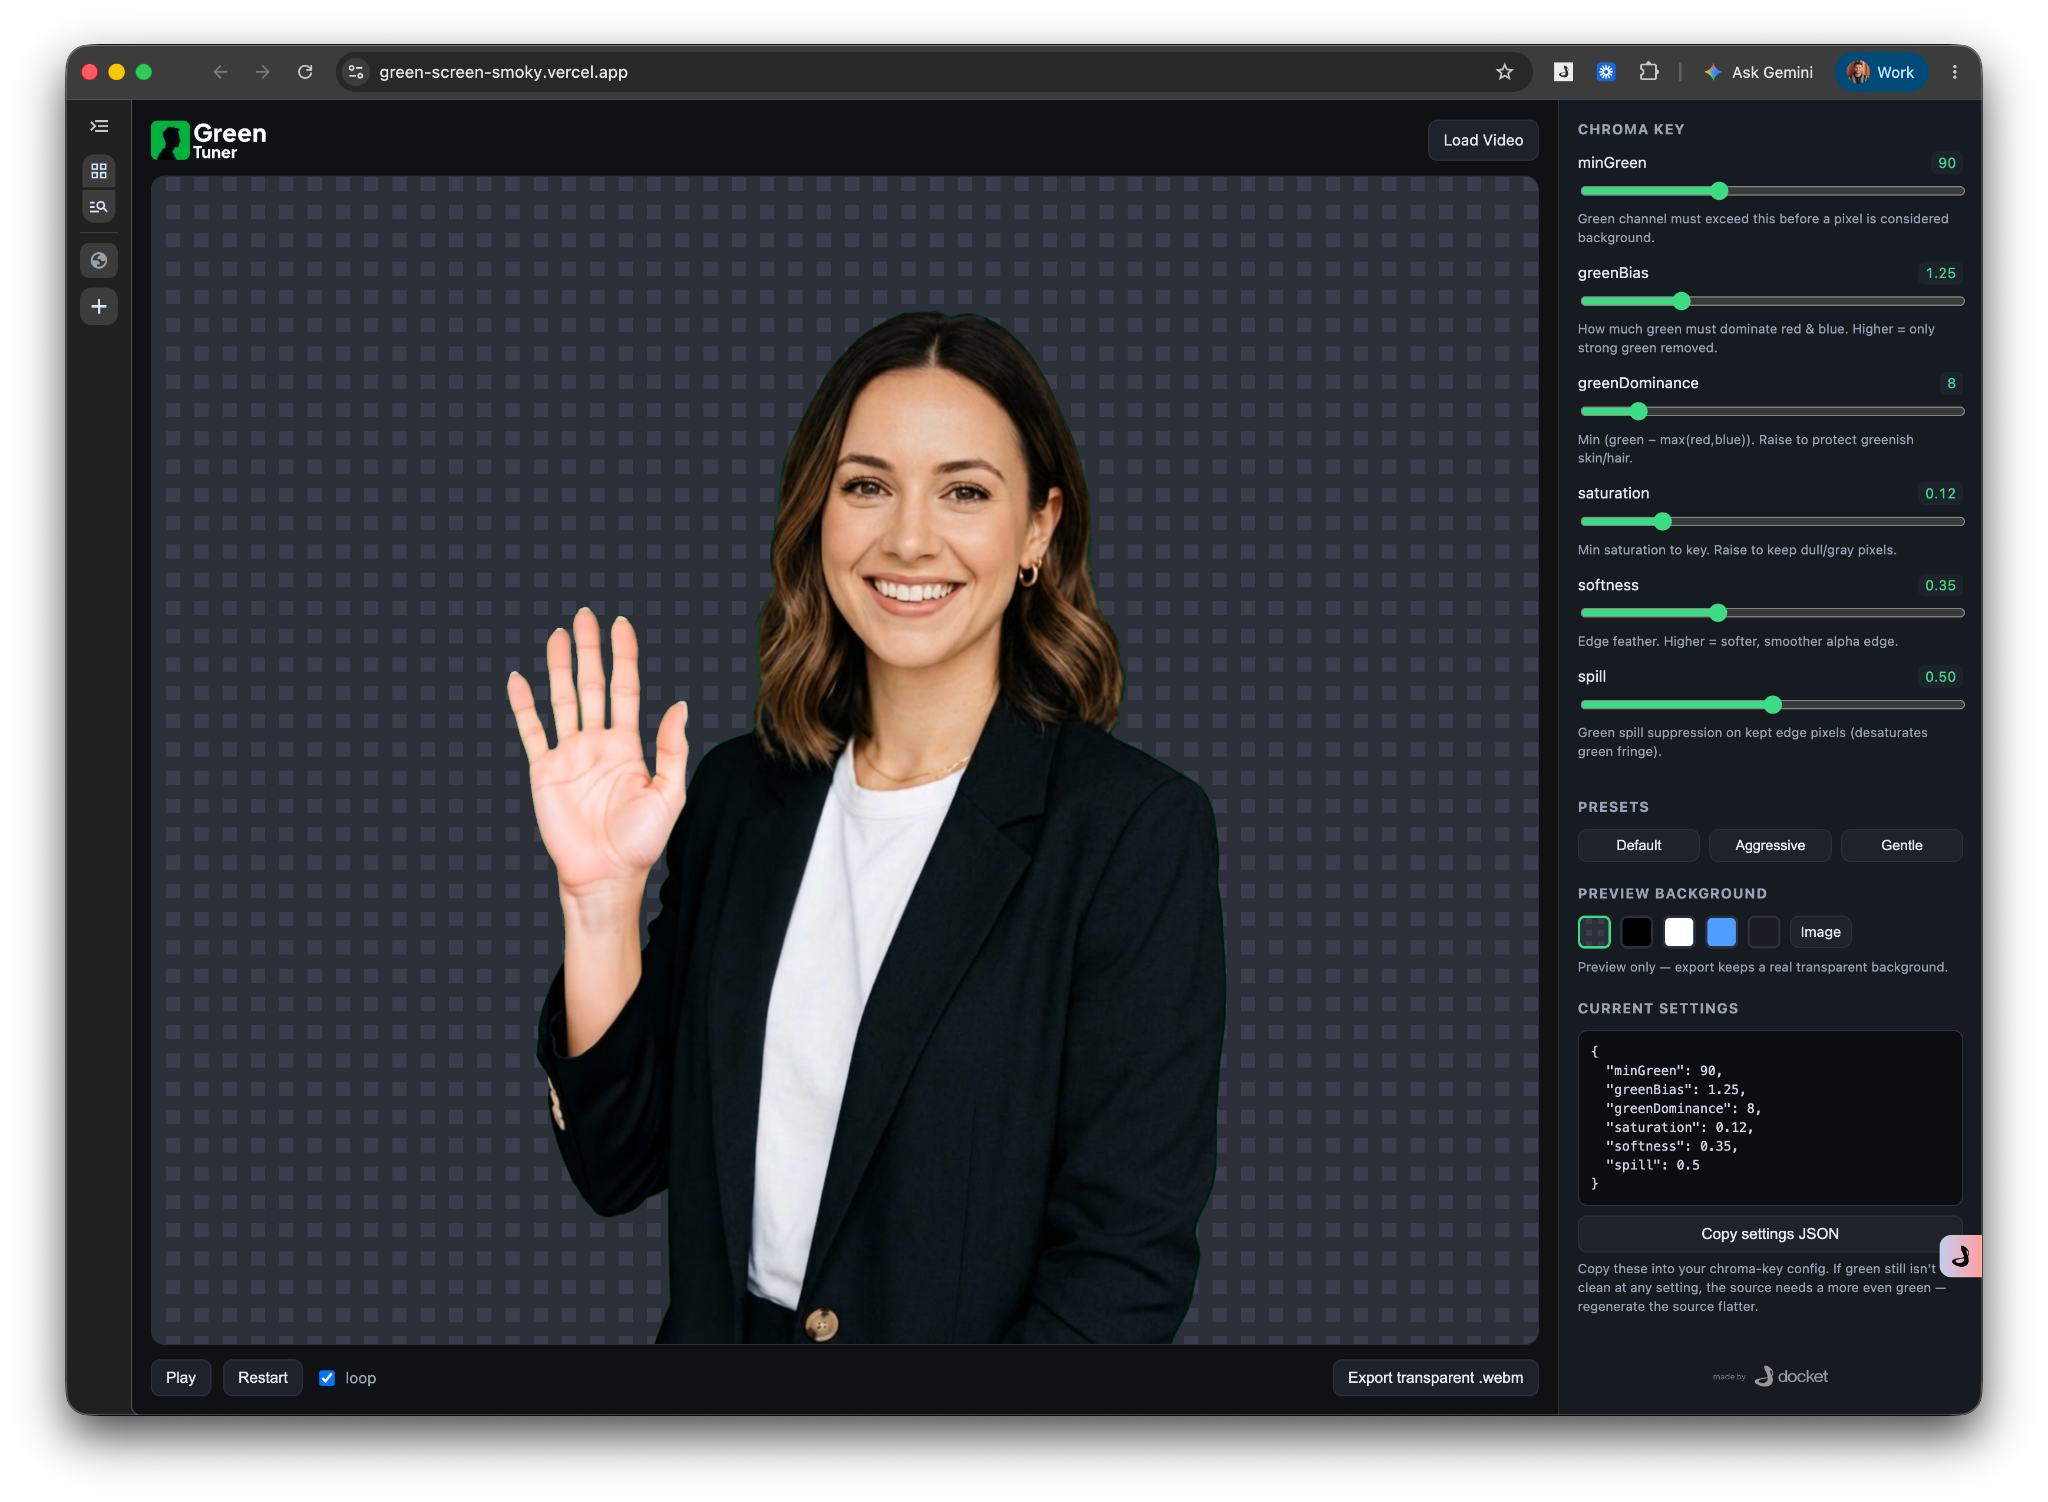Go back with the browser back arrow
The image size is (2048, 1502).
[220, 72]
